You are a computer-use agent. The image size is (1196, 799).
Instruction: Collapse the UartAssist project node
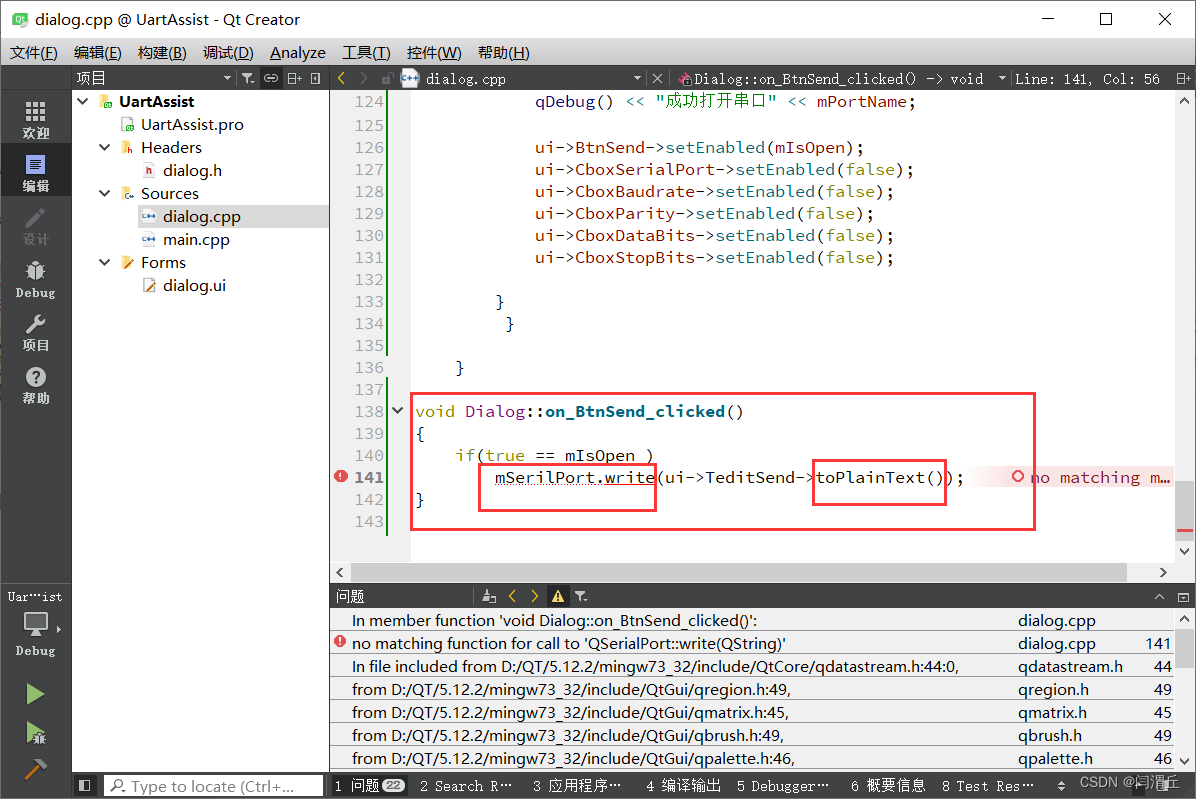click(83, 101)
